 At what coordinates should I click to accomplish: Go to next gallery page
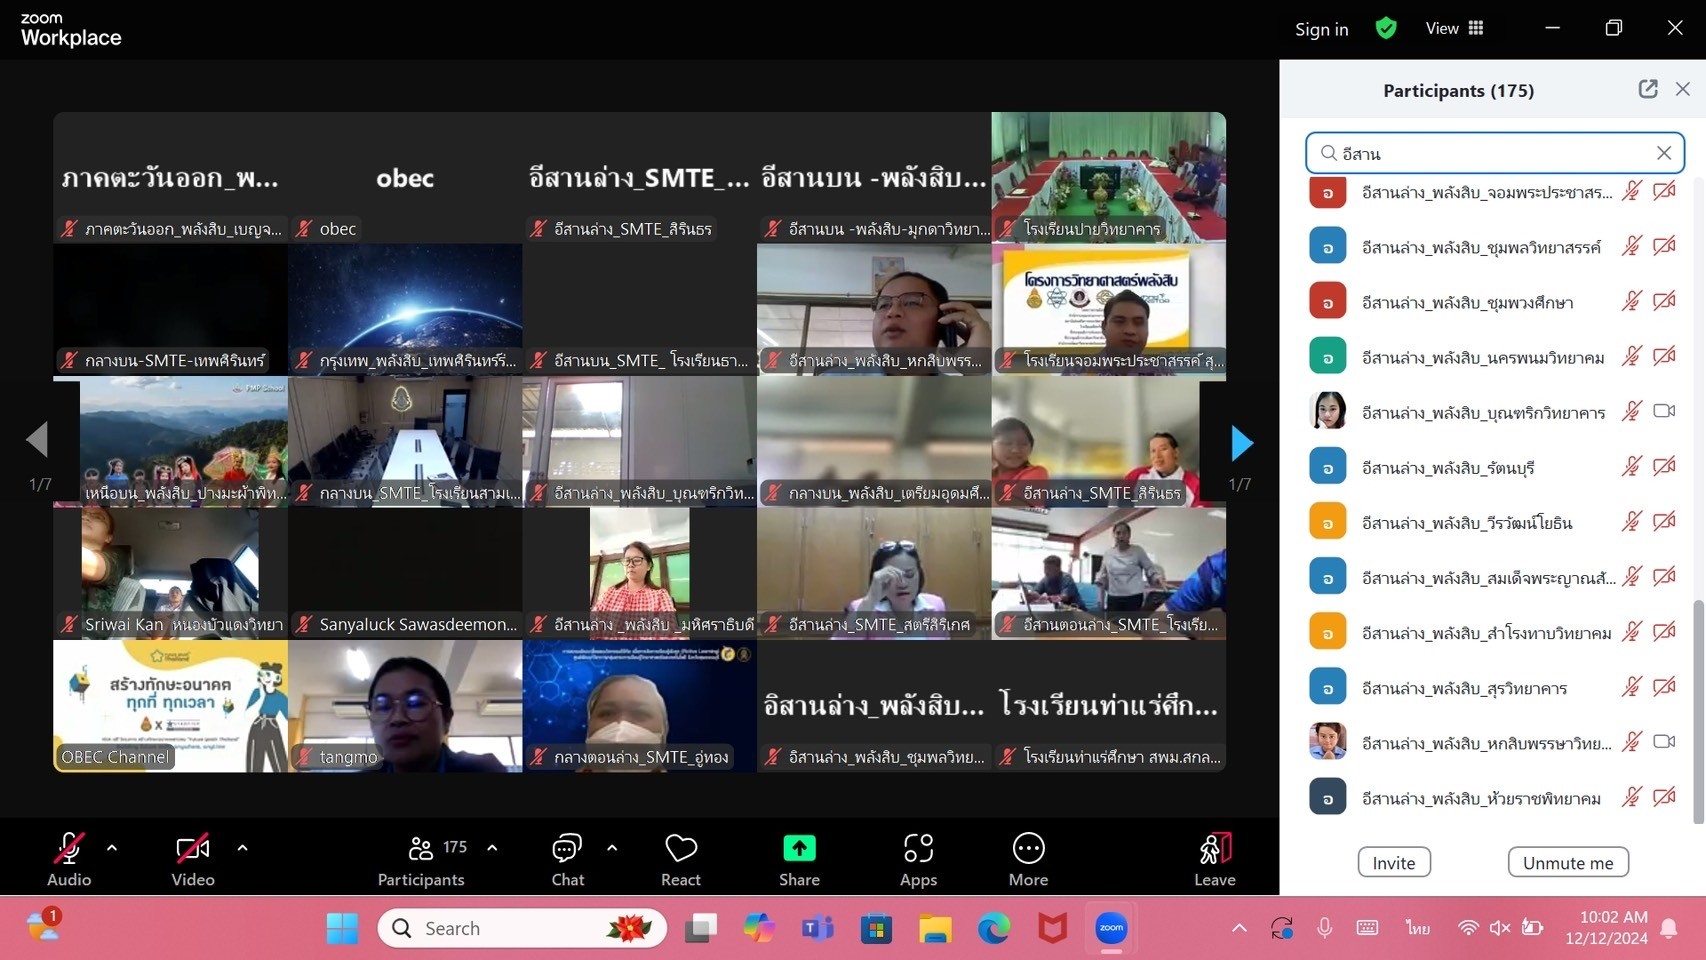1241,442
